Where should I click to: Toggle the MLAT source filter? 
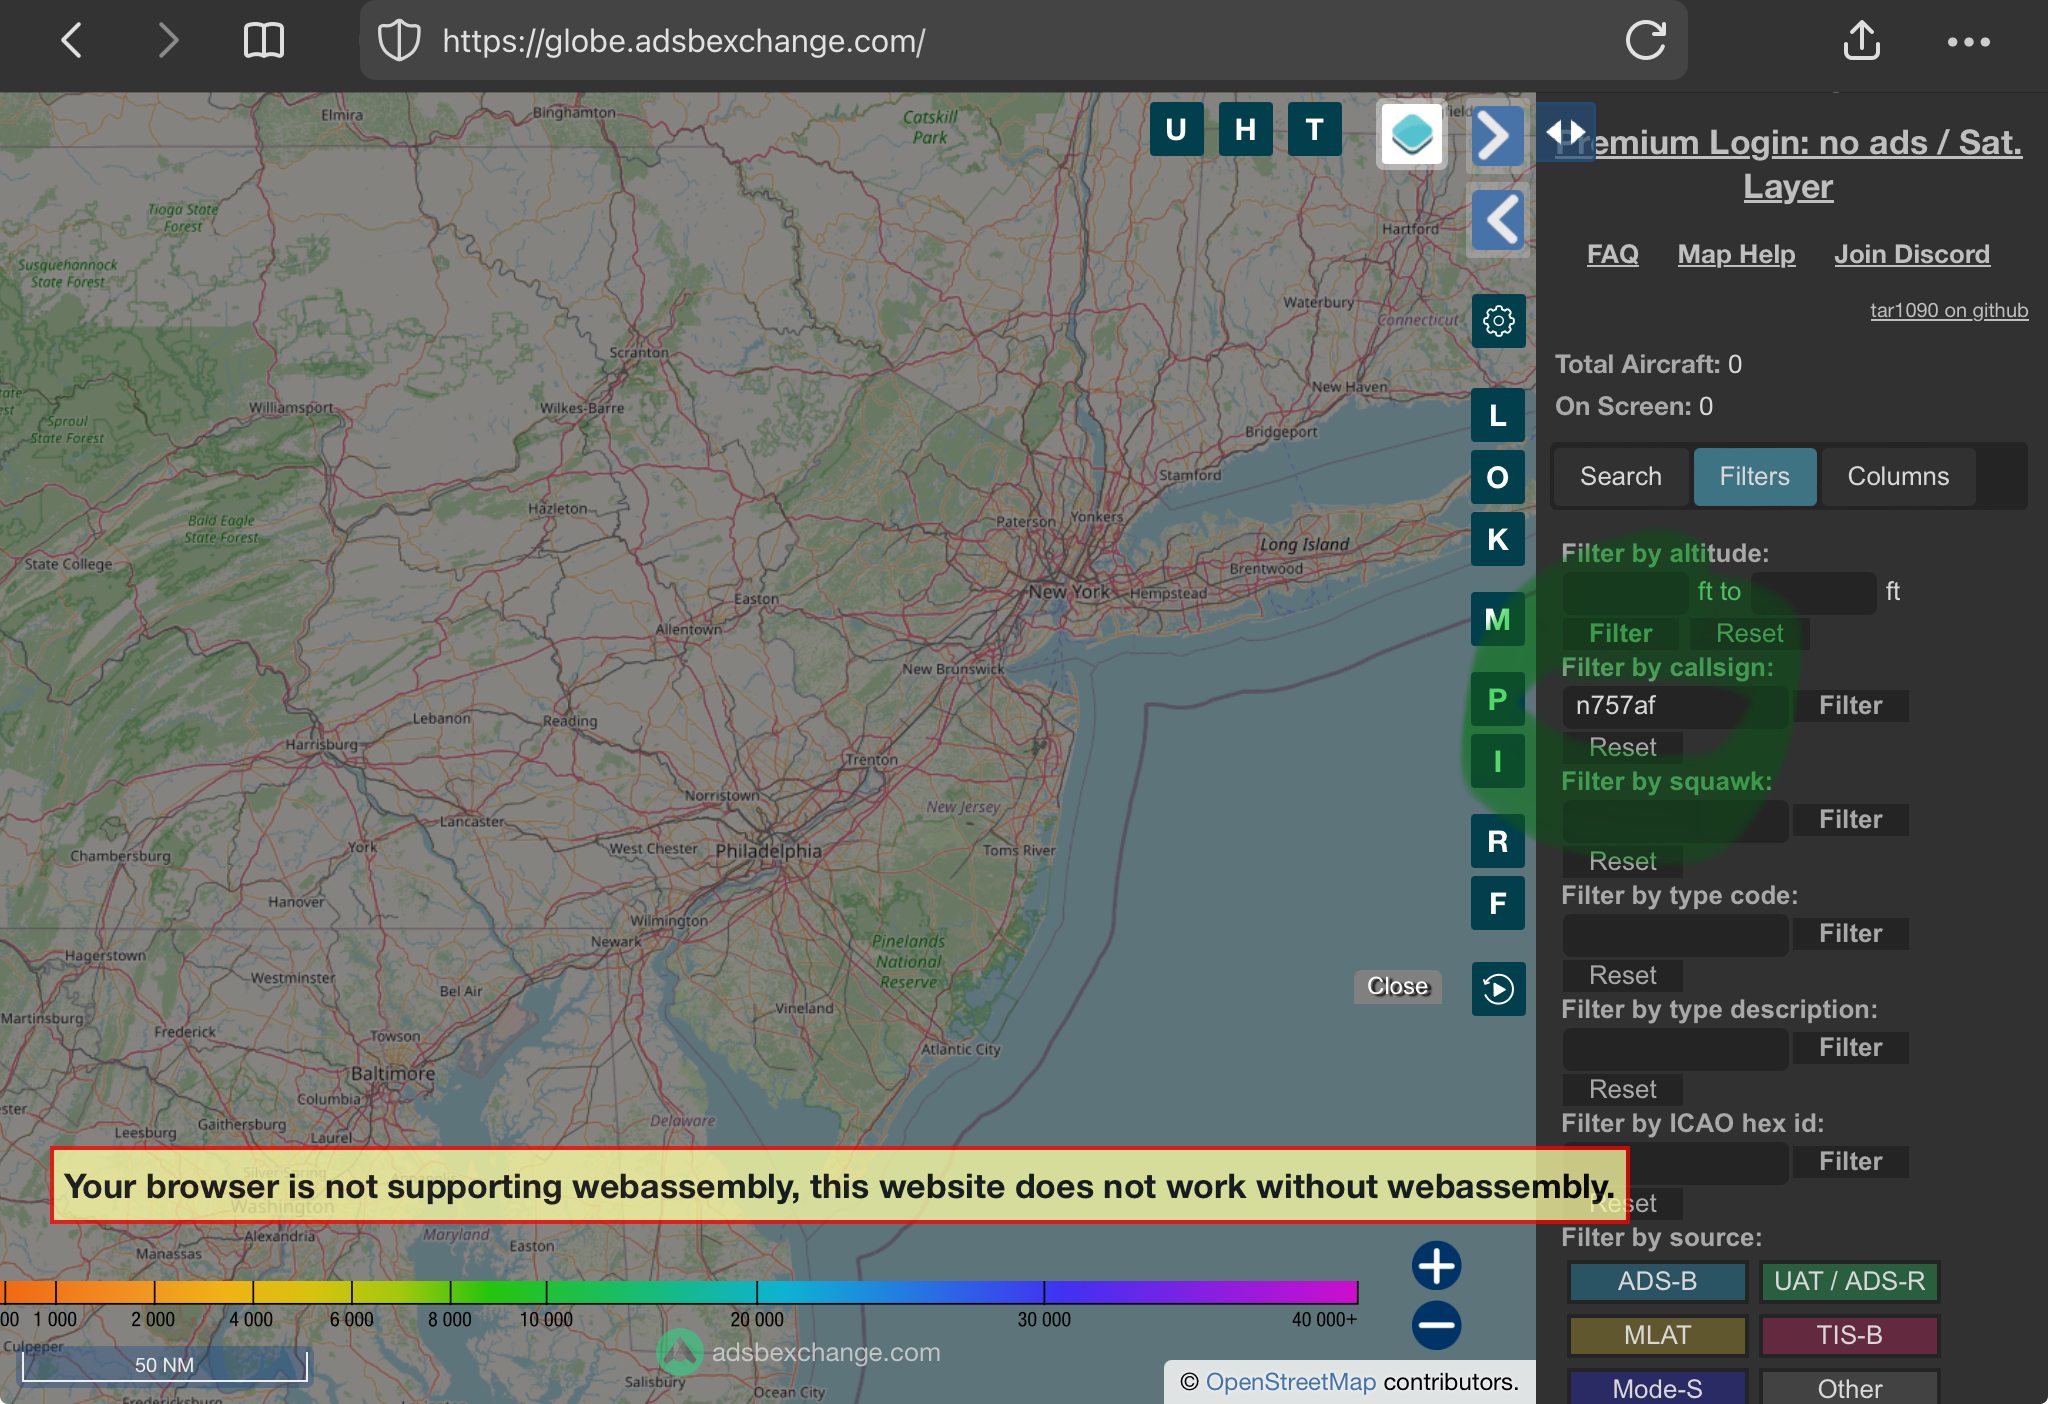click(x=1657, y=1335)
